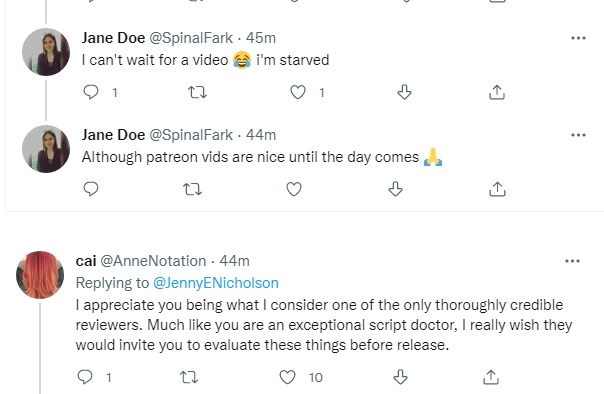Retweet Jane Doe's 45m tweet
The height and width of the screenshot is (394, 604).
(197, 92)
